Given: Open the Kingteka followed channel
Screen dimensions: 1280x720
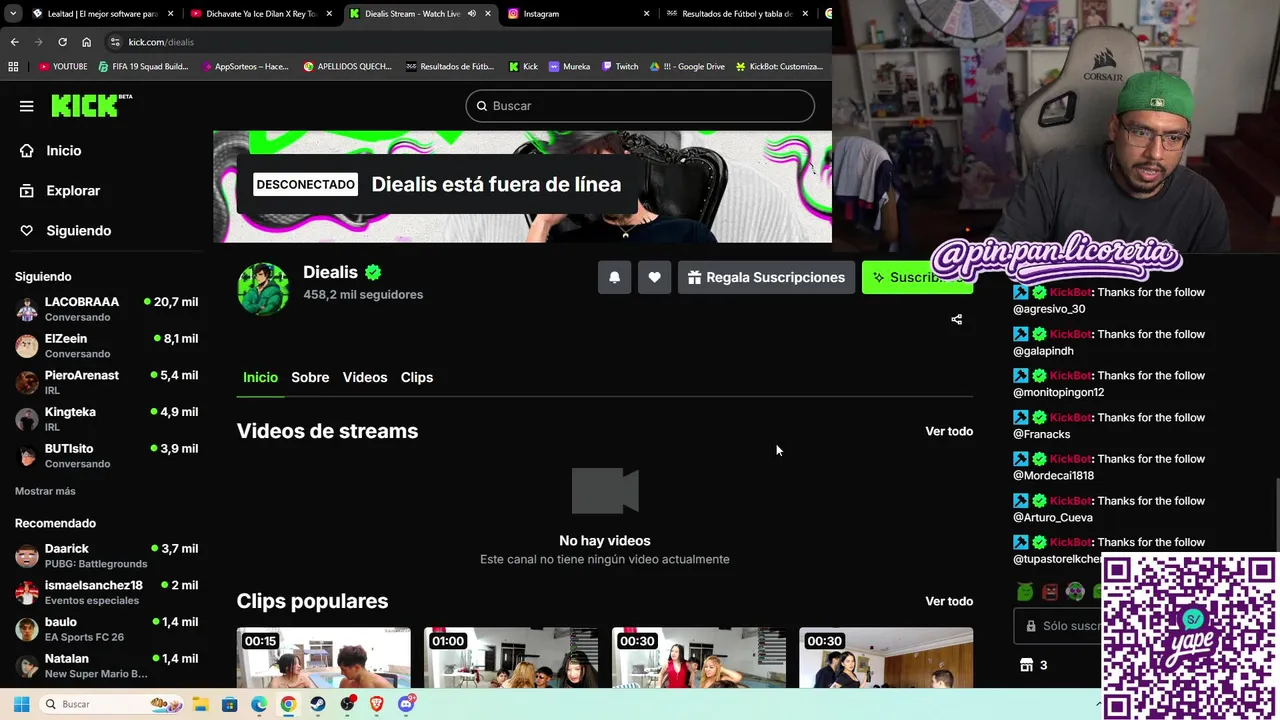Looking at the screenshot, I should [x=106, y=419].
